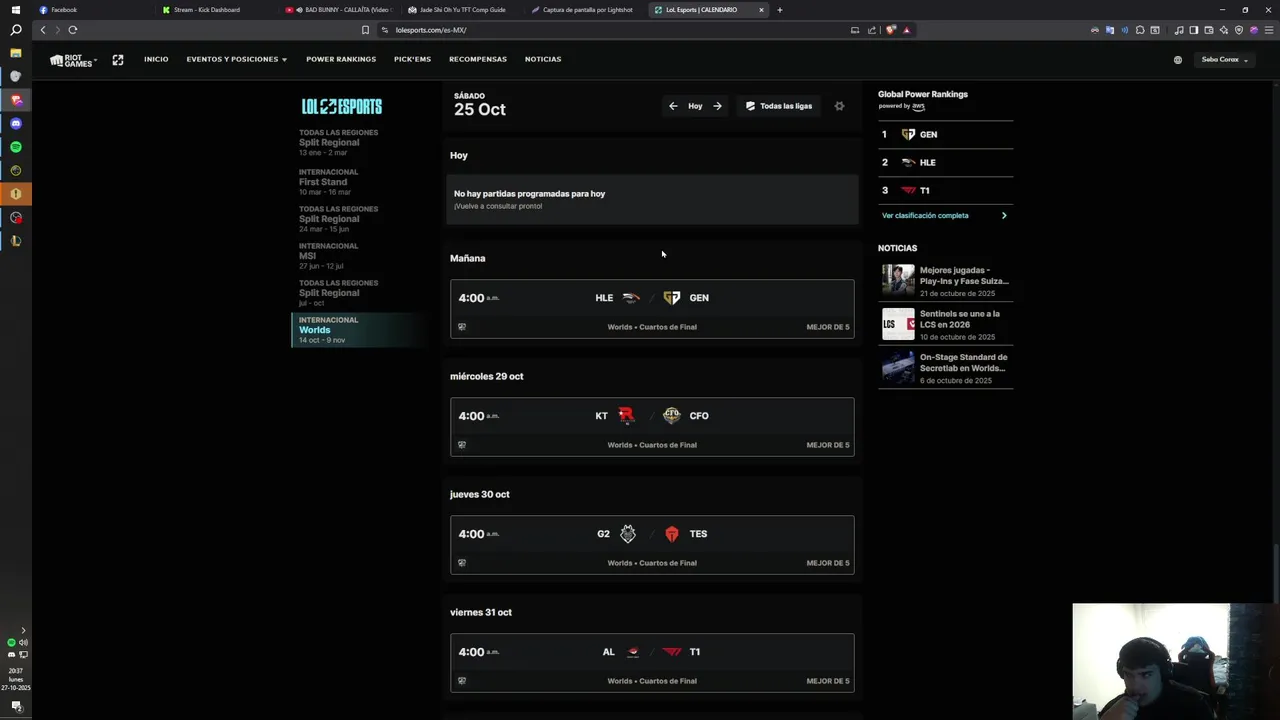Click the language globe icon
The height and width of the screenshot is (720, 1280).
click(1177, 60)
